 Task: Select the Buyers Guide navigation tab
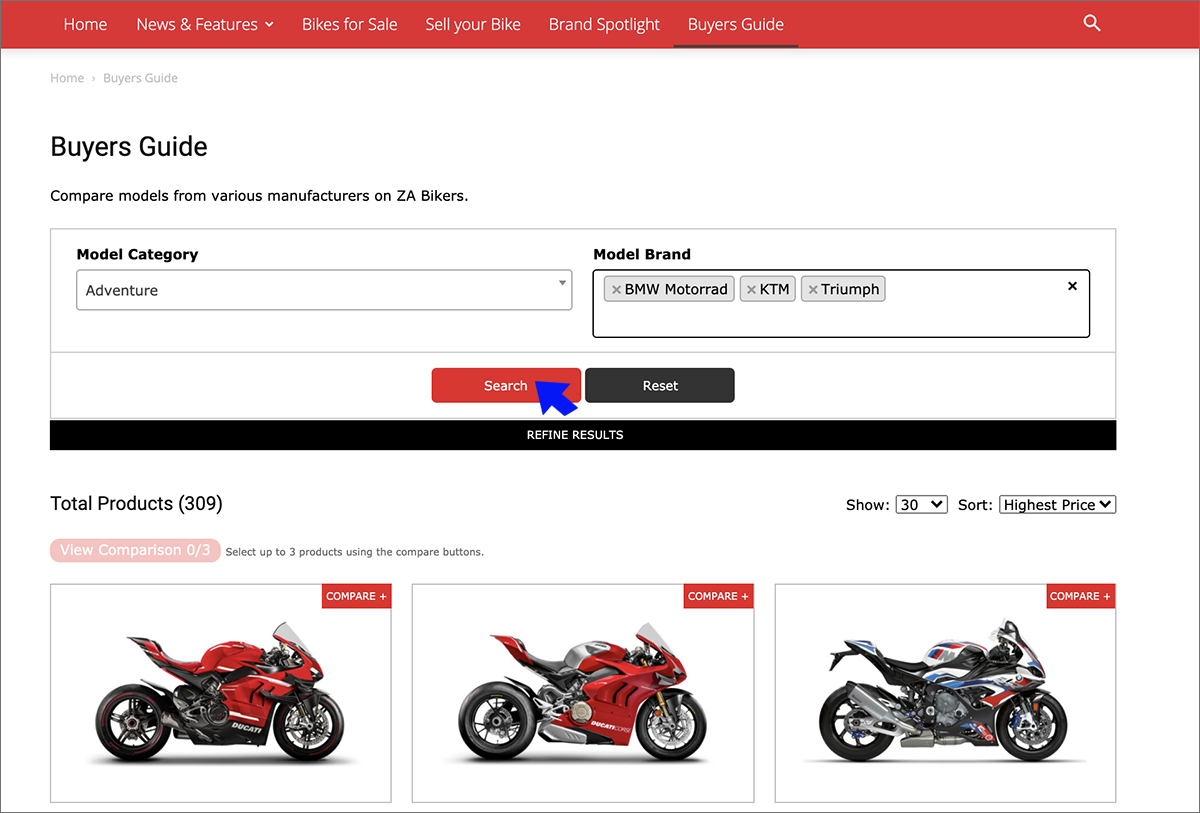coord(736,24)
